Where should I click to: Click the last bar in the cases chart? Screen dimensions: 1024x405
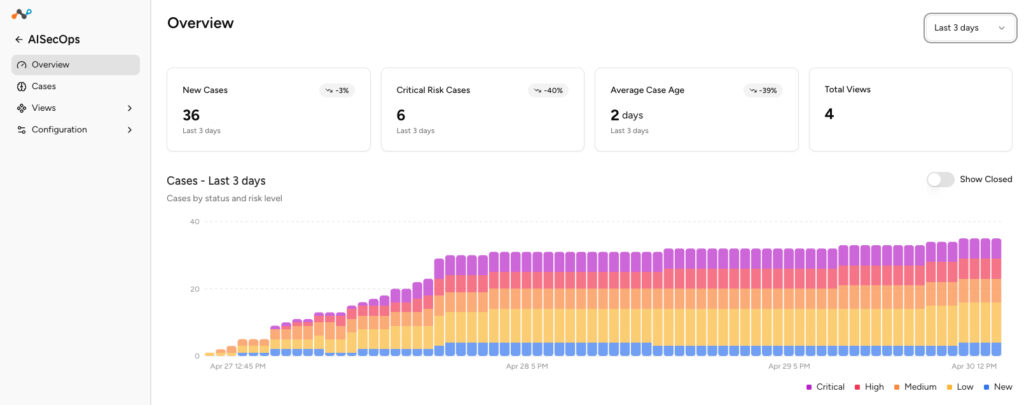coord(996,297)
